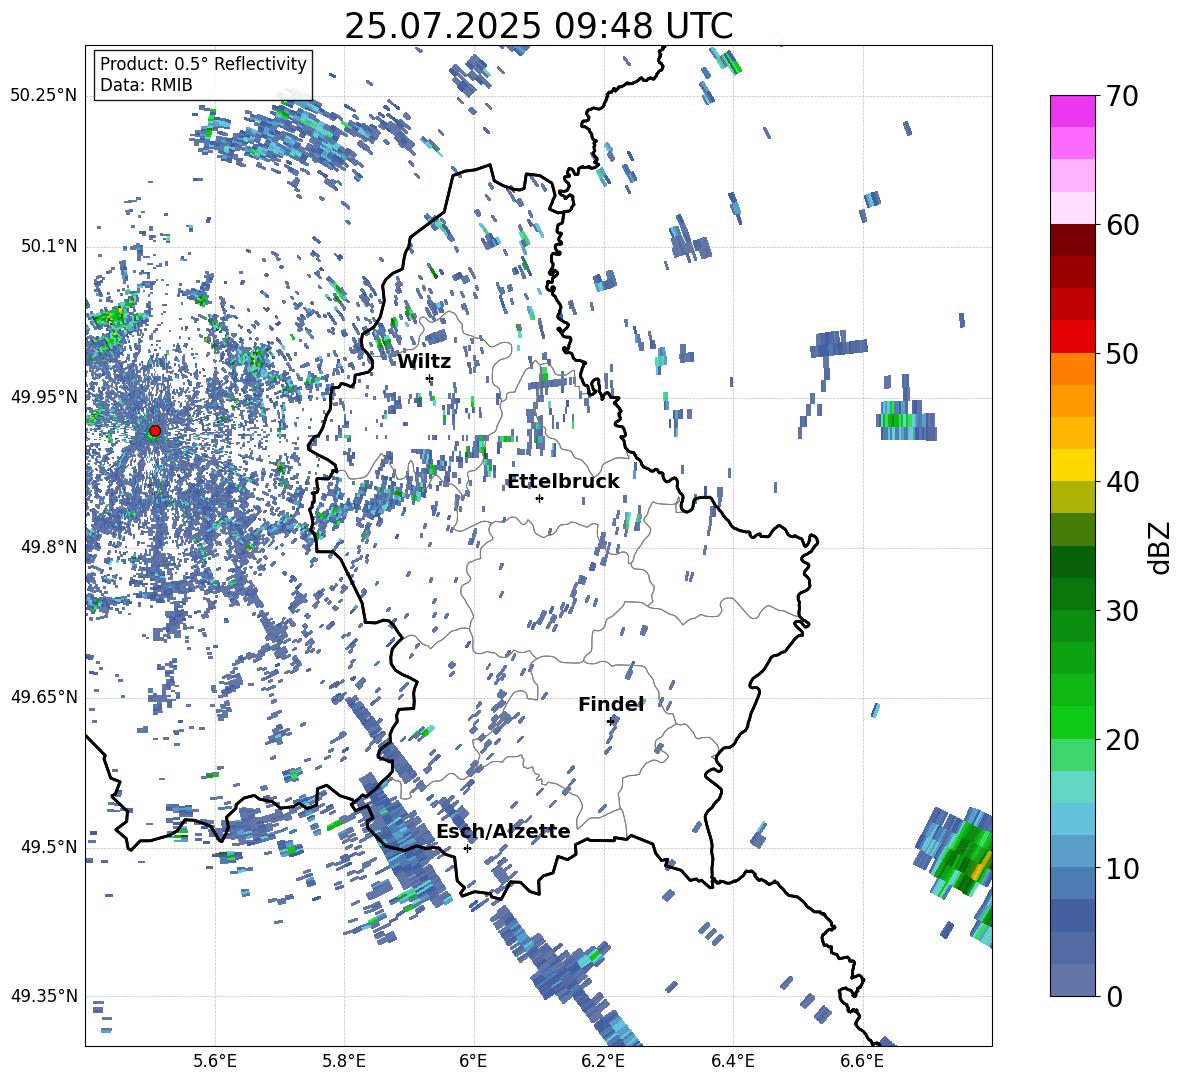
Task: Click the Findel station label
Action: click(x=611, y=704)
